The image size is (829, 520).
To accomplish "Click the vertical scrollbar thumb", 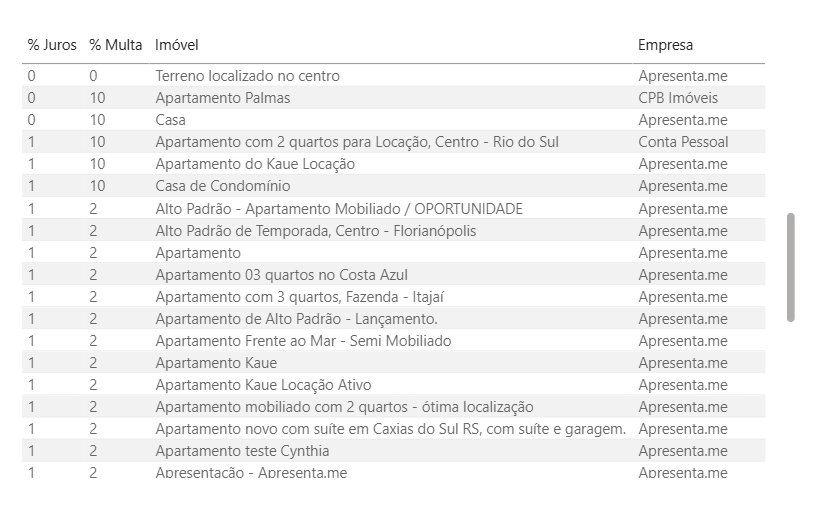I will 791,267.
